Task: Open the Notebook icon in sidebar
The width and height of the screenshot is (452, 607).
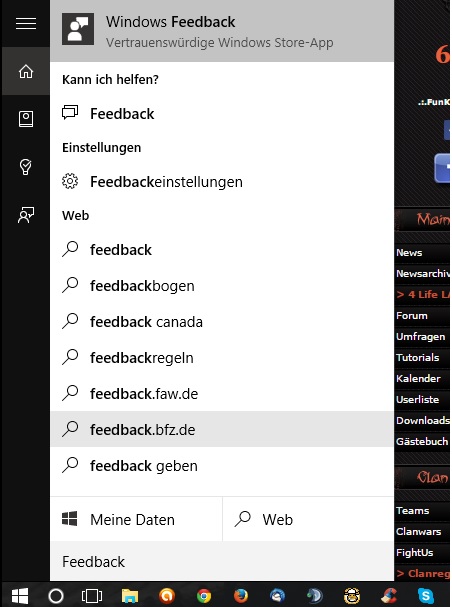Action: (x=26, y=119)
